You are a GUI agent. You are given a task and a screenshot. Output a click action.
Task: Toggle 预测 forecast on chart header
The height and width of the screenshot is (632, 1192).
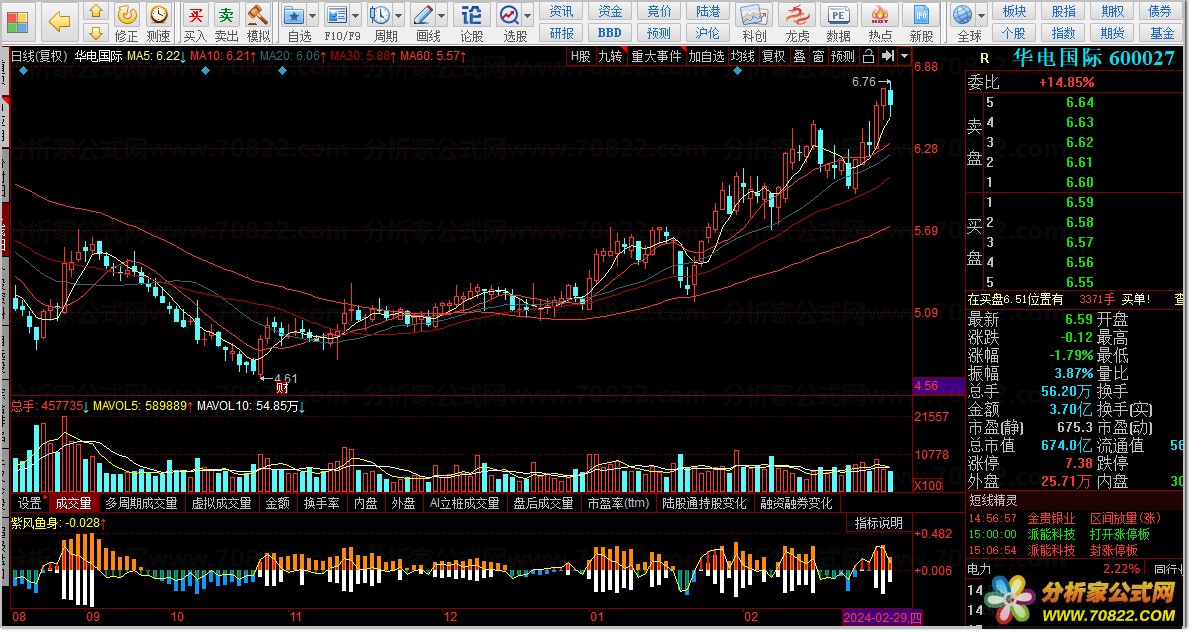coord(842,56)
